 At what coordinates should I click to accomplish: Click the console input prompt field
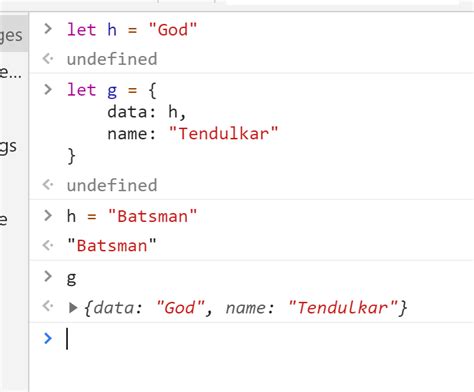coord(252,339)
